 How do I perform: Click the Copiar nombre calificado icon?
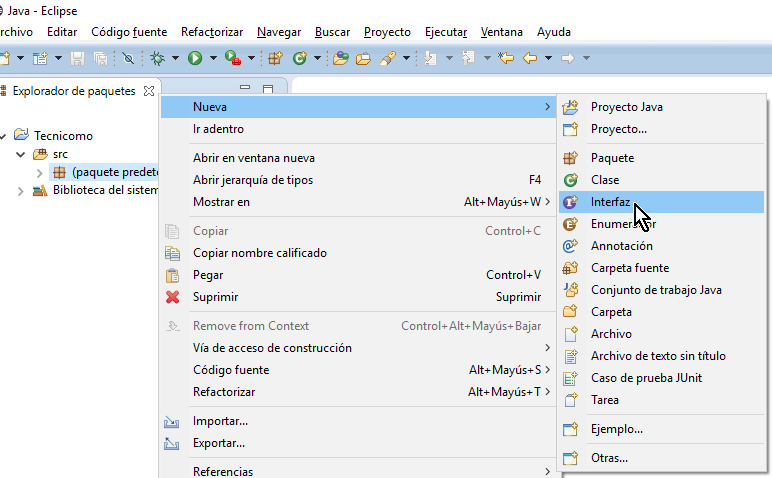(x=172, y=253)
